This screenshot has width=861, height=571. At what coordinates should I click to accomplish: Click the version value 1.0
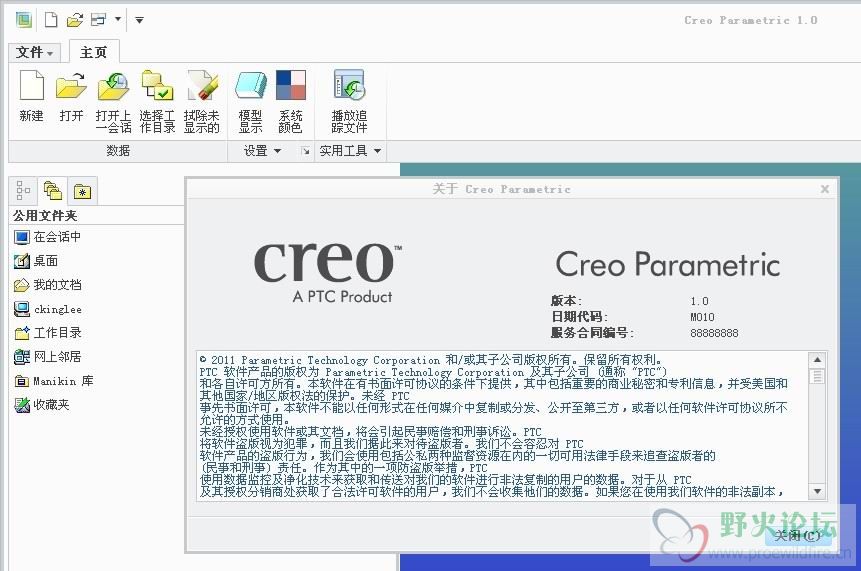tap(700, 301)
